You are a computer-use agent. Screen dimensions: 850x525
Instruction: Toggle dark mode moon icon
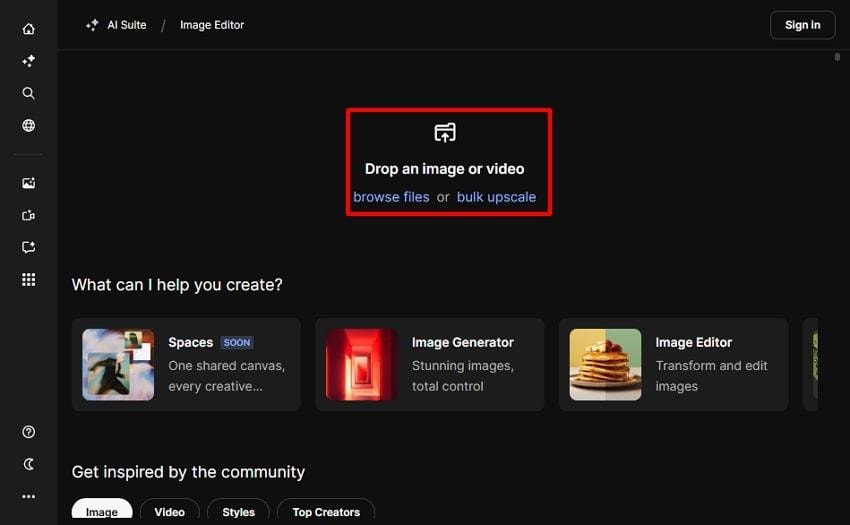pos(29,464)
